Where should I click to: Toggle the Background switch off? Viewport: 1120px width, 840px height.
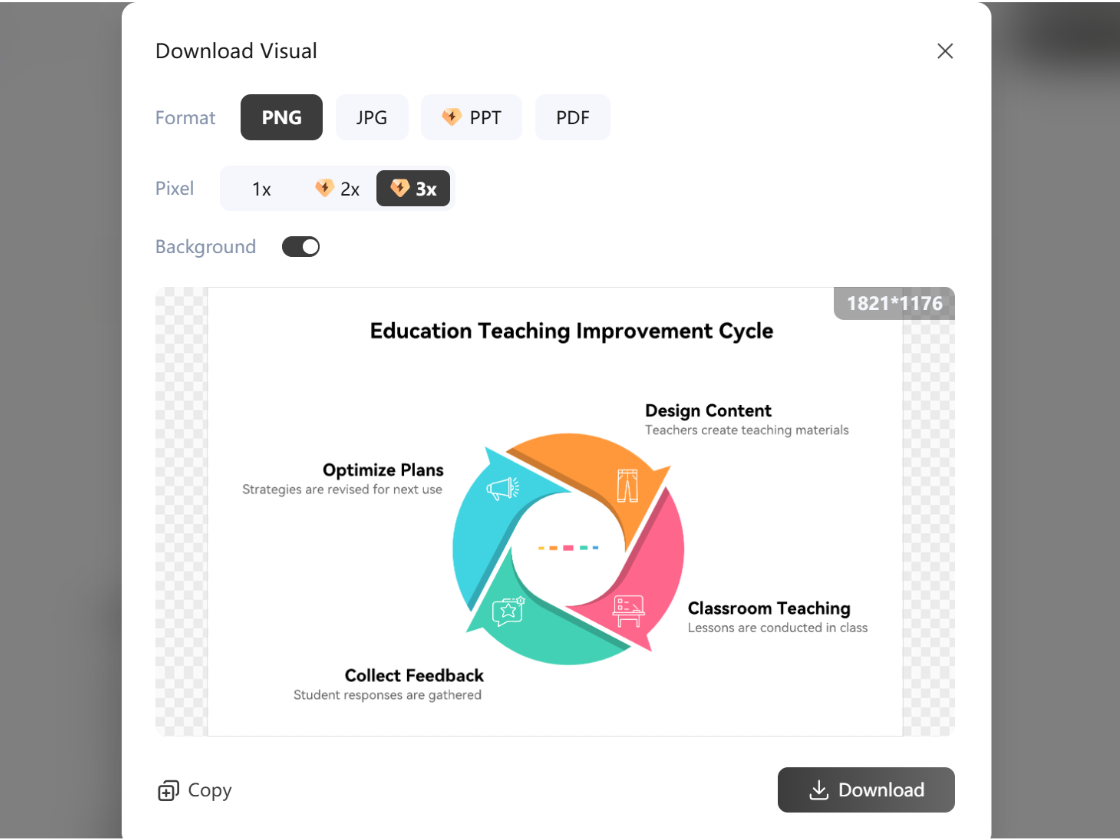[x=301, y=247]
